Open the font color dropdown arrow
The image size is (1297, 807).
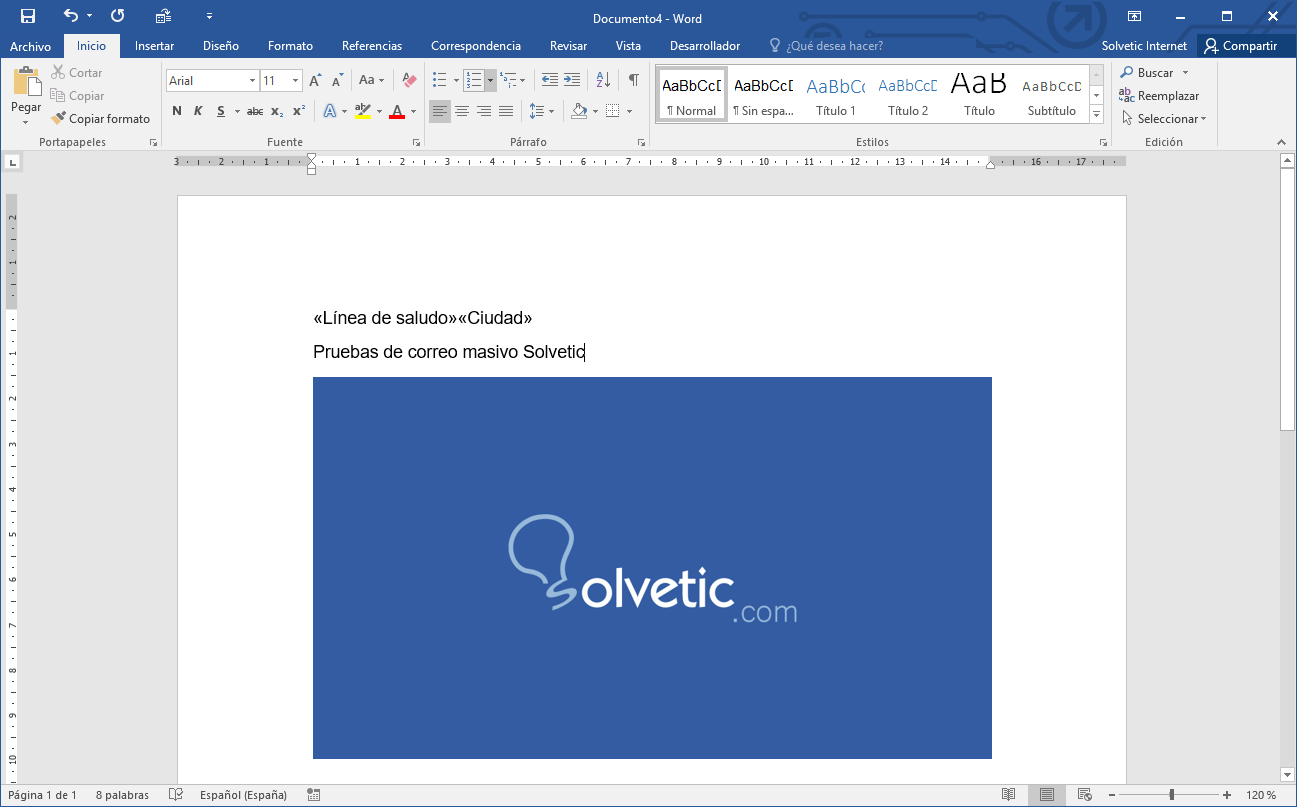(x=413, y=111)
